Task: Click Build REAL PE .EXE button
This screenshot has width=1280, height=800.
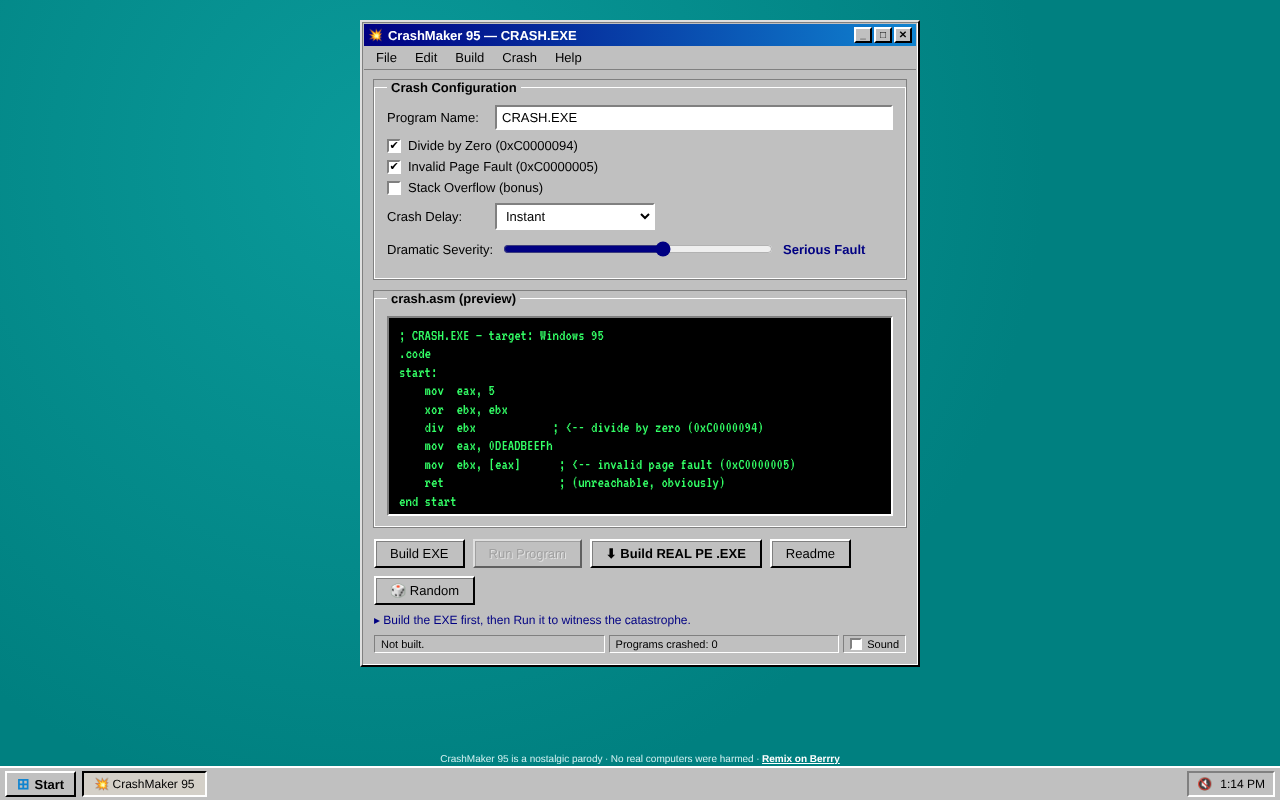Action: [x=676, y=554]
